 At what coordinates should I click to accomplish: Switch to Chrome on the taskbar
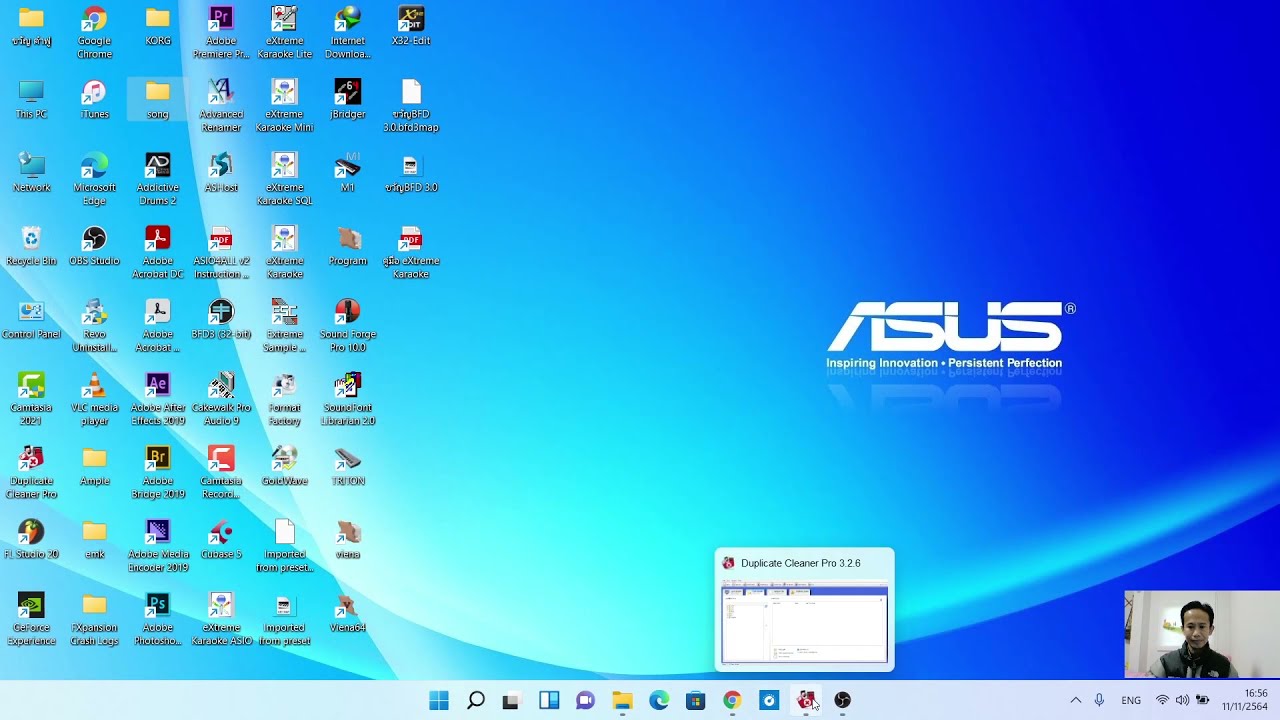732,701
